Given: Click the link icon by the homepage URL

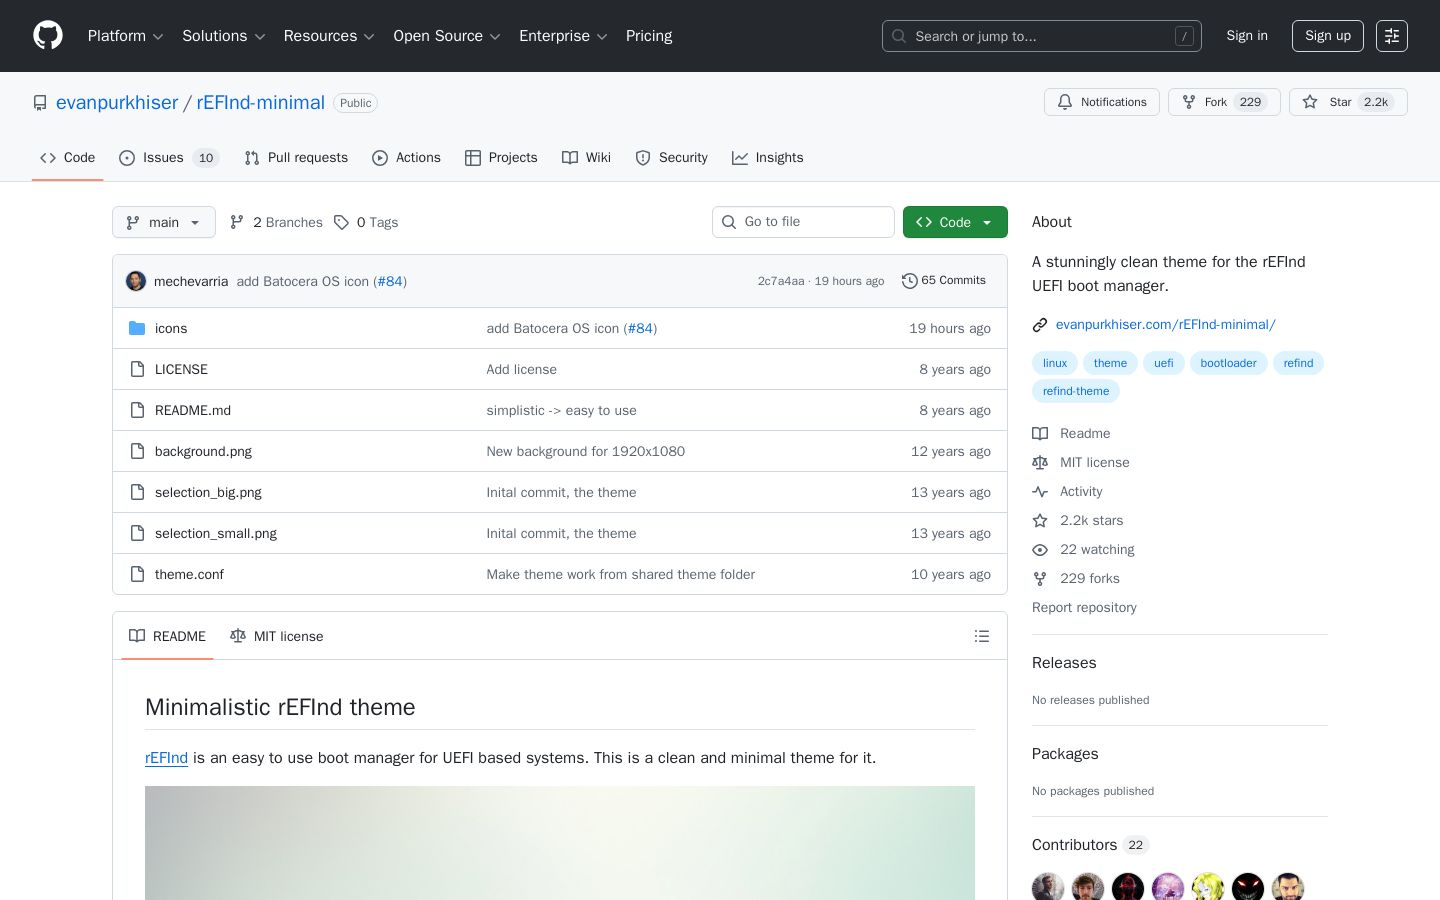Looking at the screenshot, I should pos(1040,324).
